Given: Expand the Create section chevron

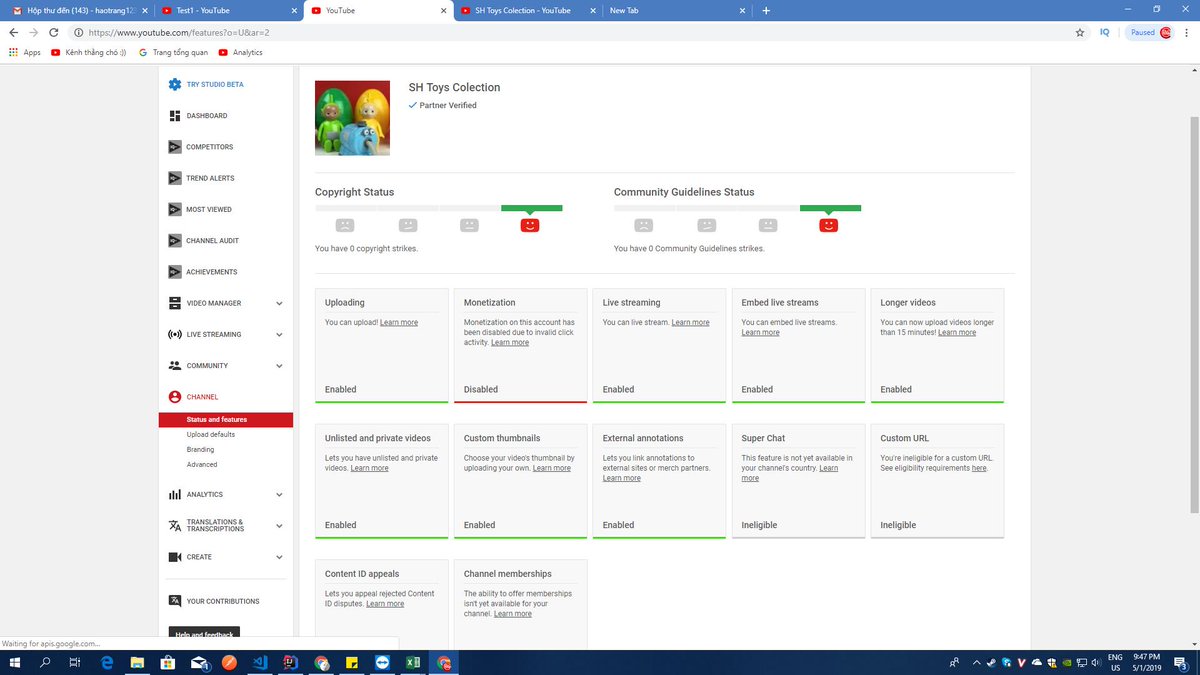Looking at the screenshot, I should (x=279, y=557).
